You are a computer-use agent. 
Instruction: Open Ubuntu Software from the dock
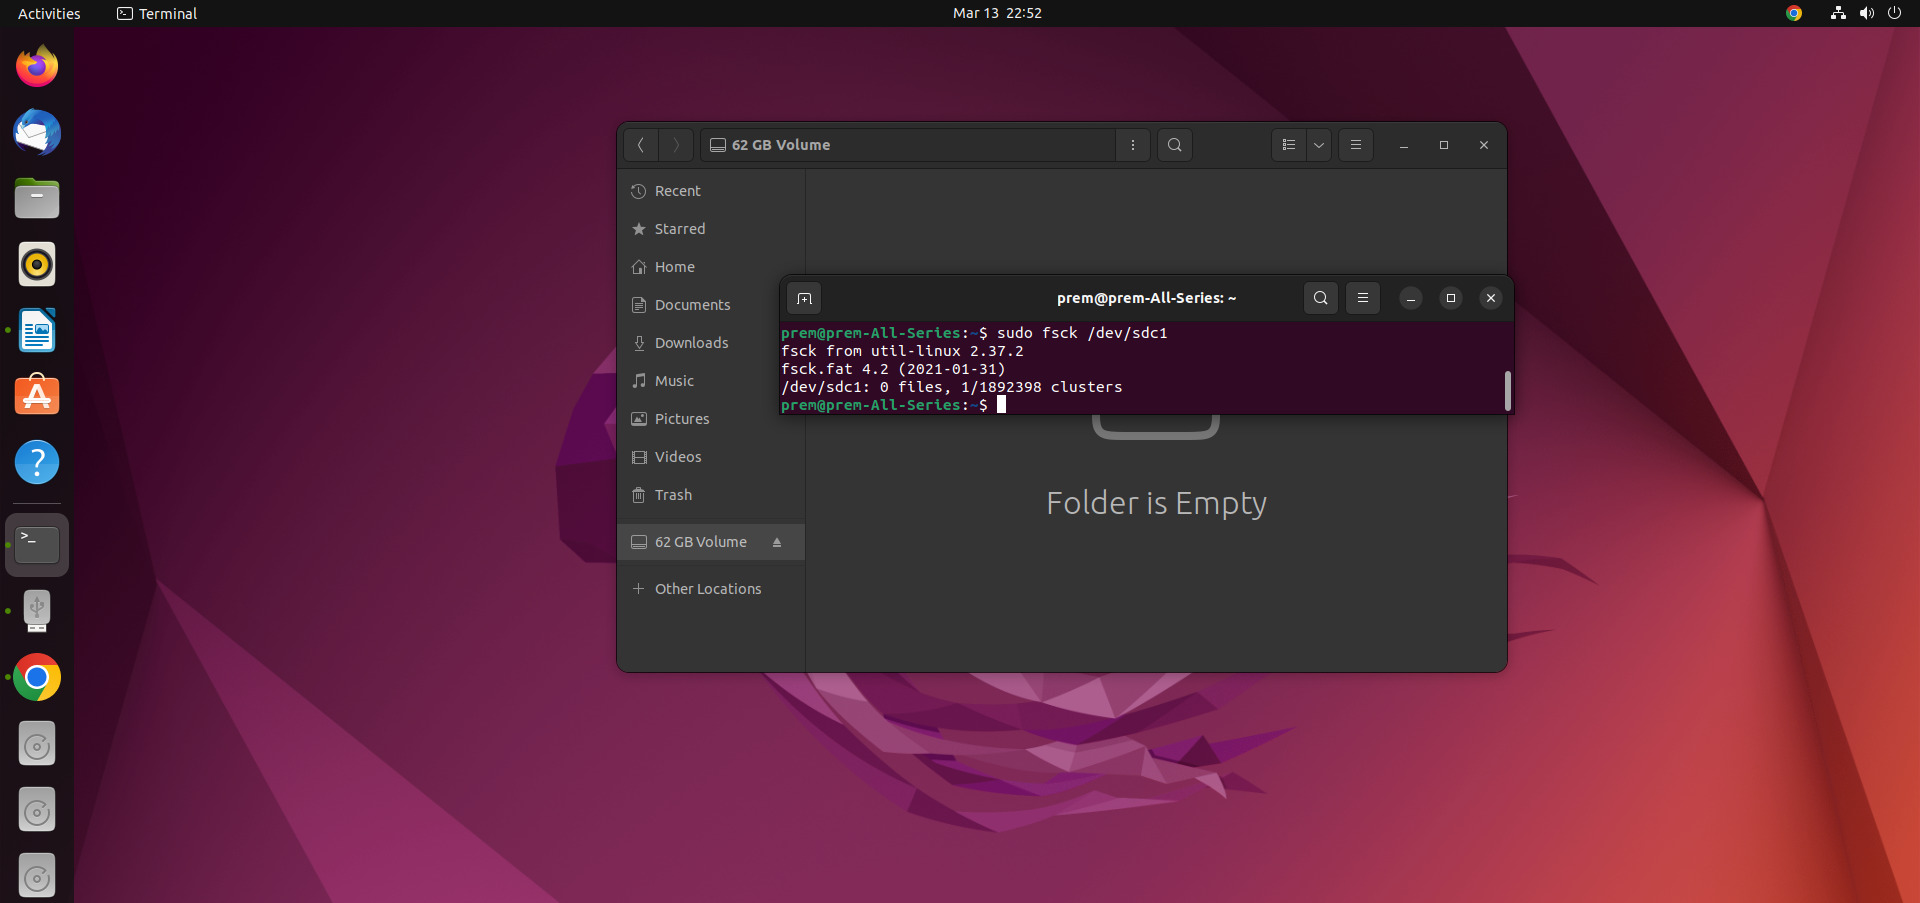click(37, 396)
